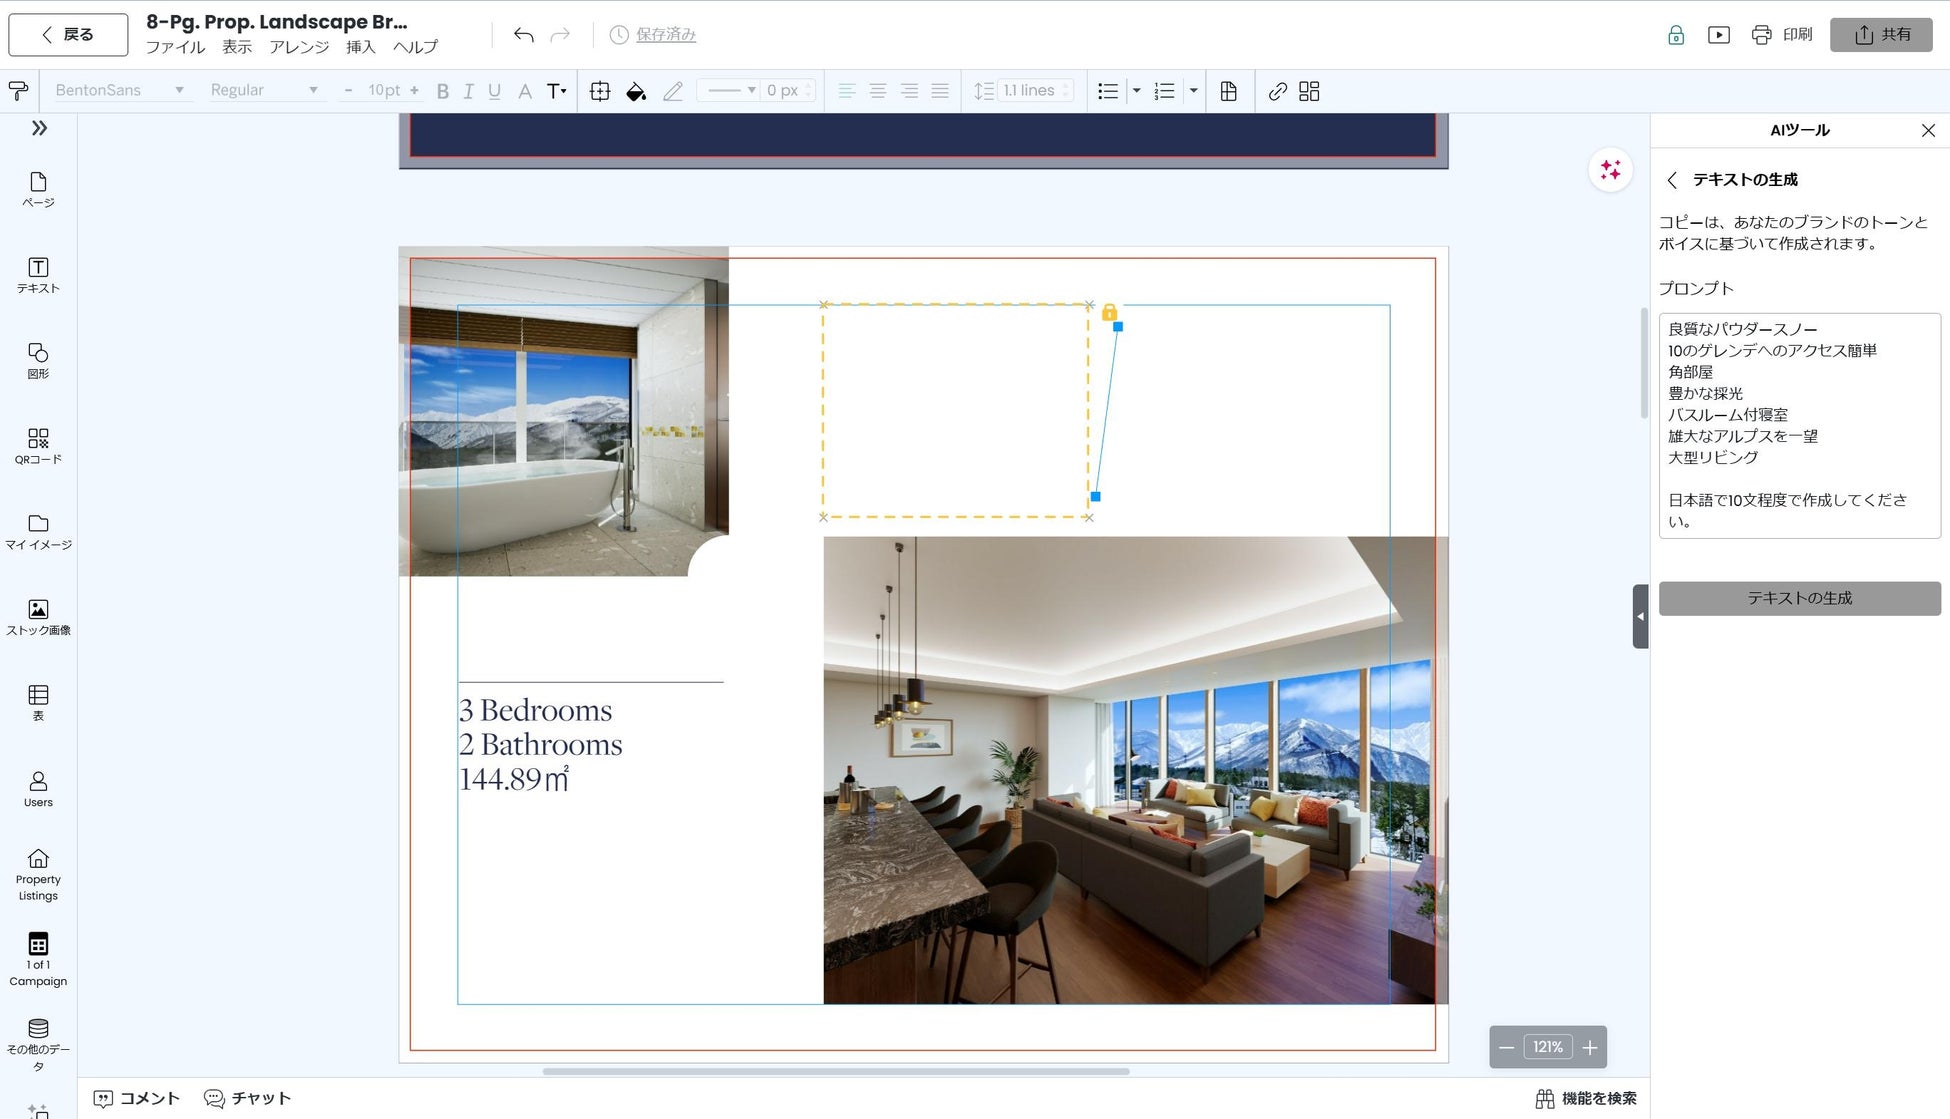Toggle bold formatting
The width and height of the screenshot is (1950, 1119).
click(x=442, y=91)
